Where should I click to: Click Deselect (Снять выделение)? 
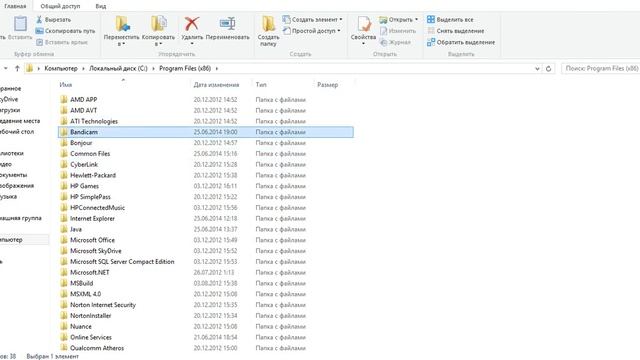pos(456,31)
